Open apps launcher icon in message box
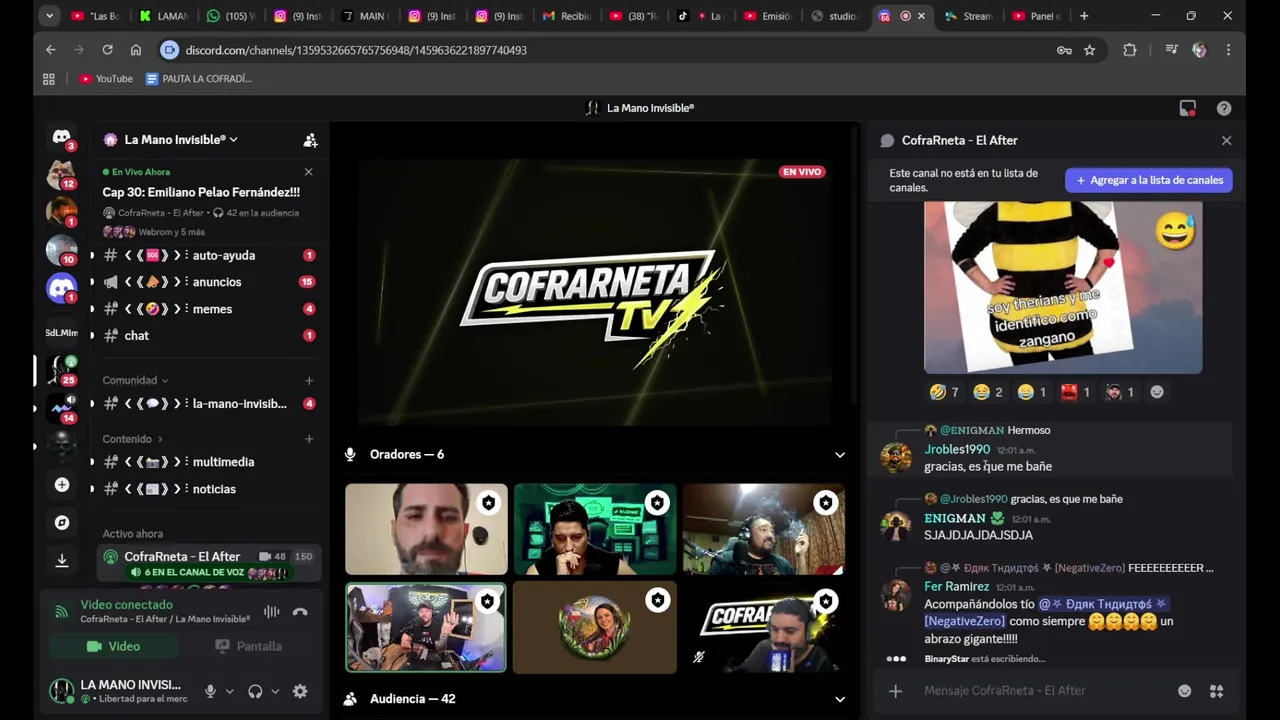 point(1217,691)
